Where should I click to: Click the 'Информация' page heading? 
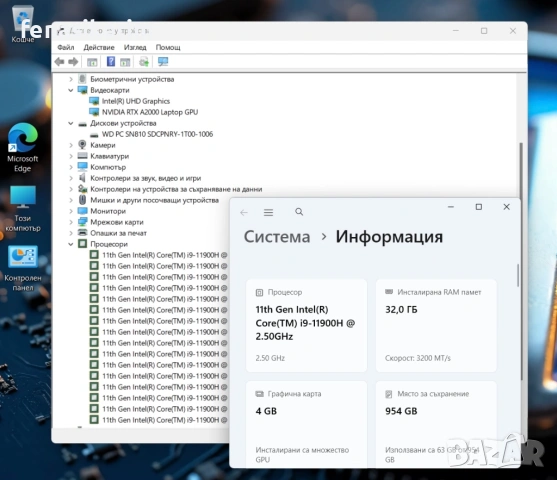pyautogui.click(x=389, y=237)
